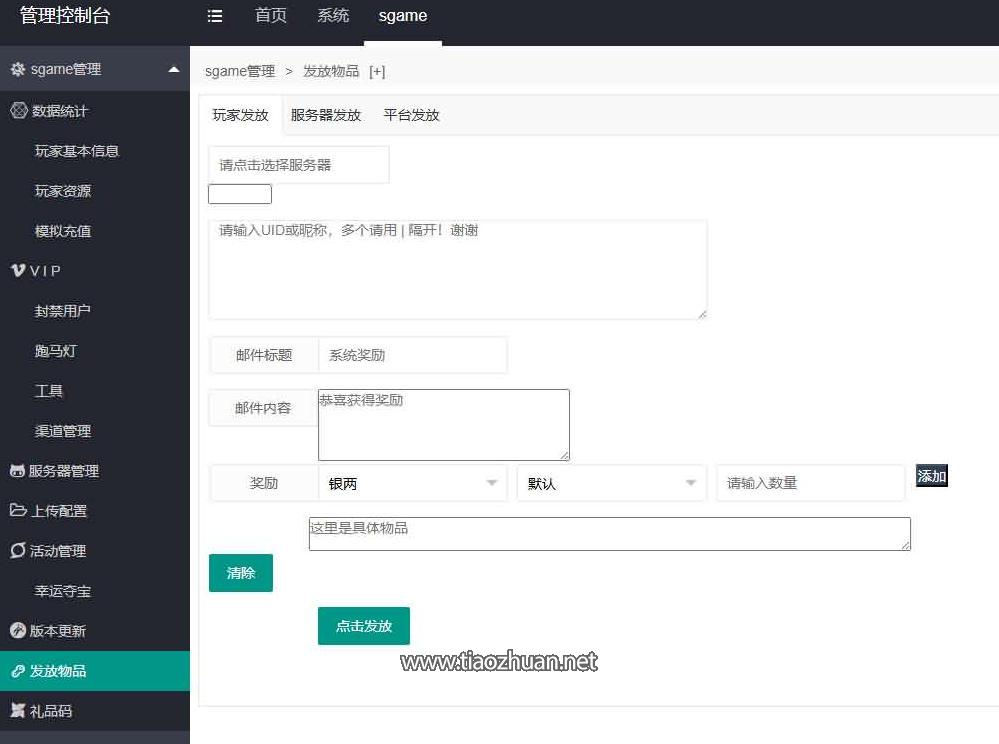999x744 pixels.
Task: Click the 活动管理 icon
Action: click(18, 551)
